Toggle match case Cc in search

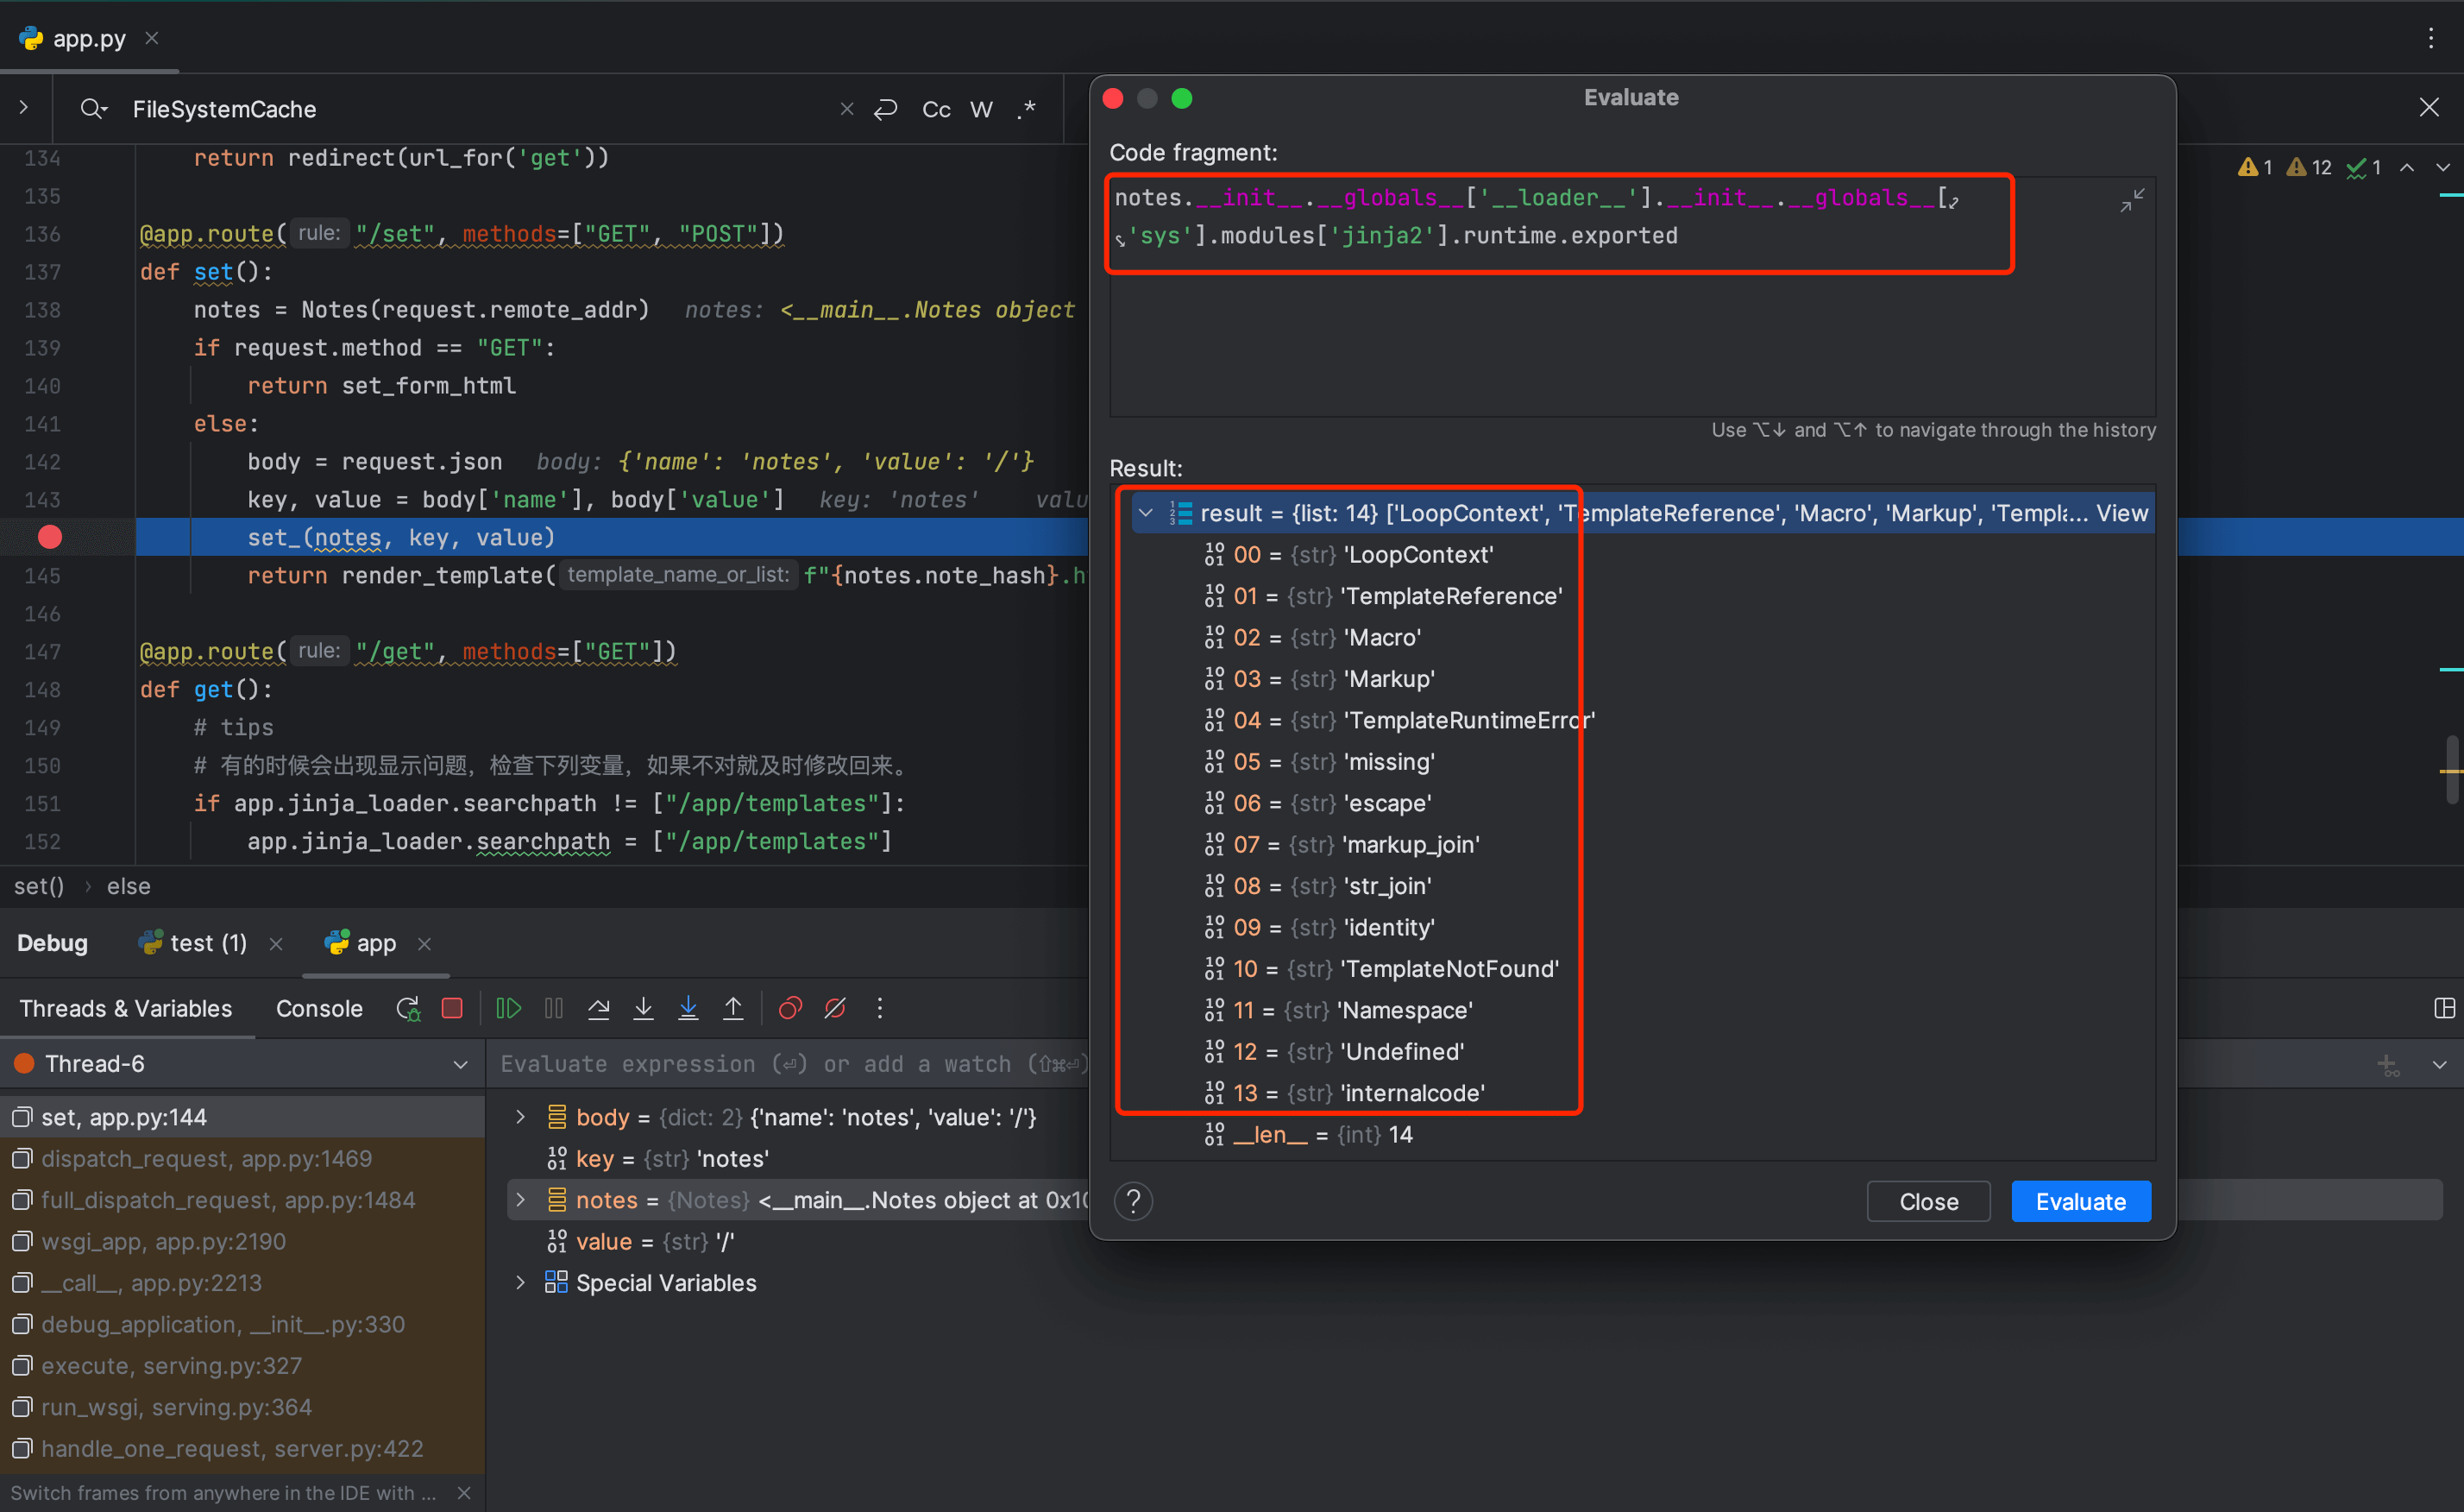pyautogui.click(x=936, y=109)
